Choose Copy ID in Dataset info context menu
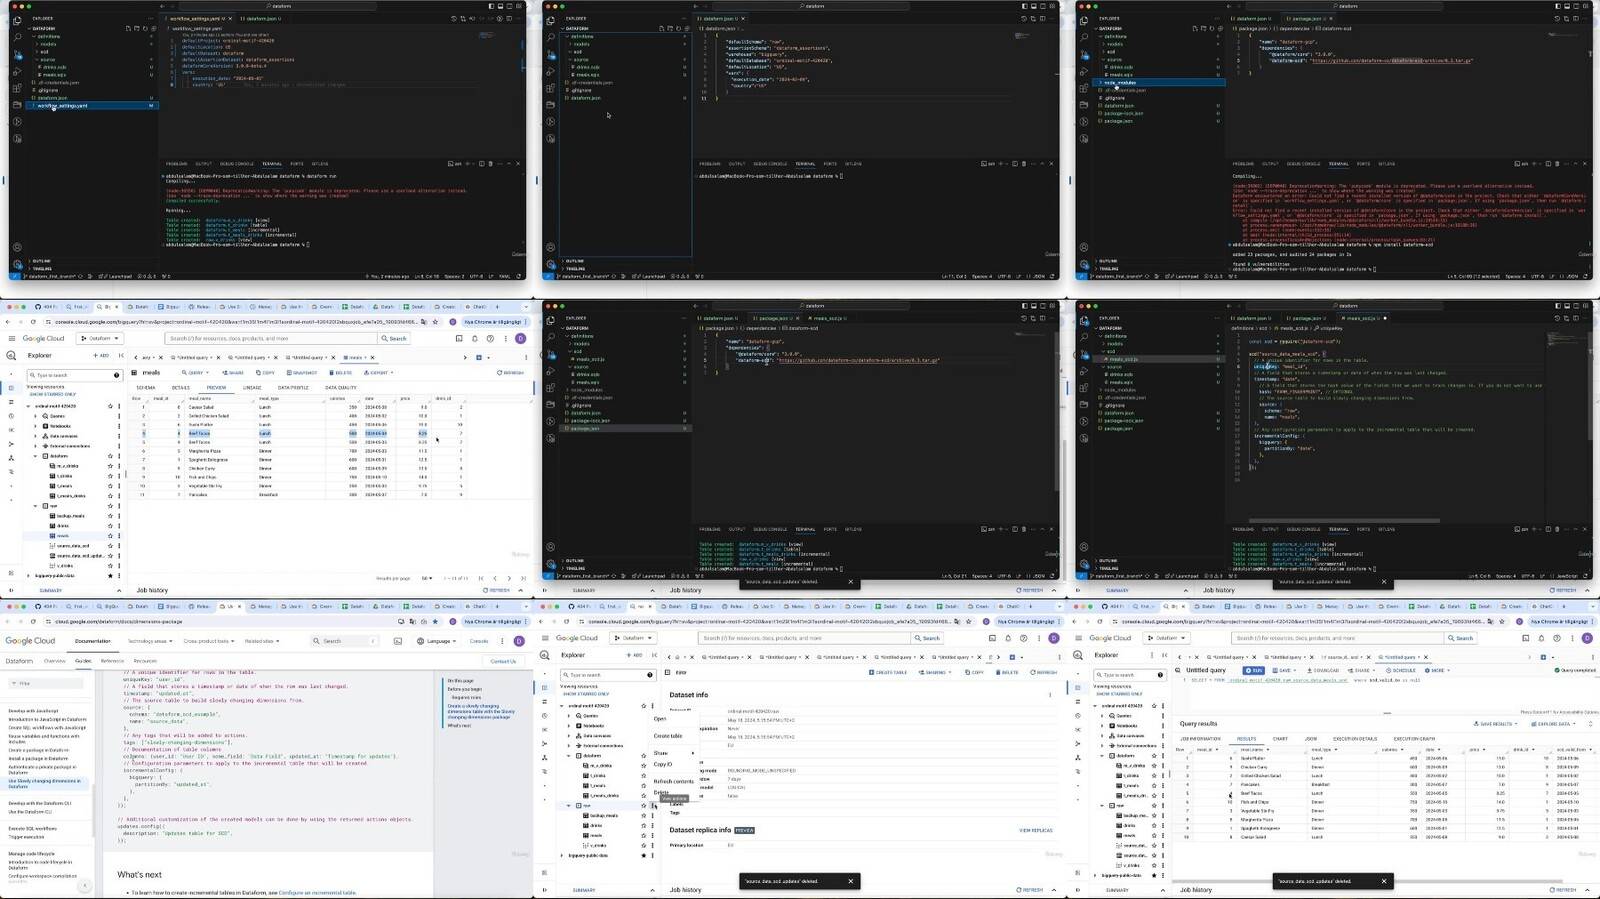1600x899 pixels. tap(663, 764)
